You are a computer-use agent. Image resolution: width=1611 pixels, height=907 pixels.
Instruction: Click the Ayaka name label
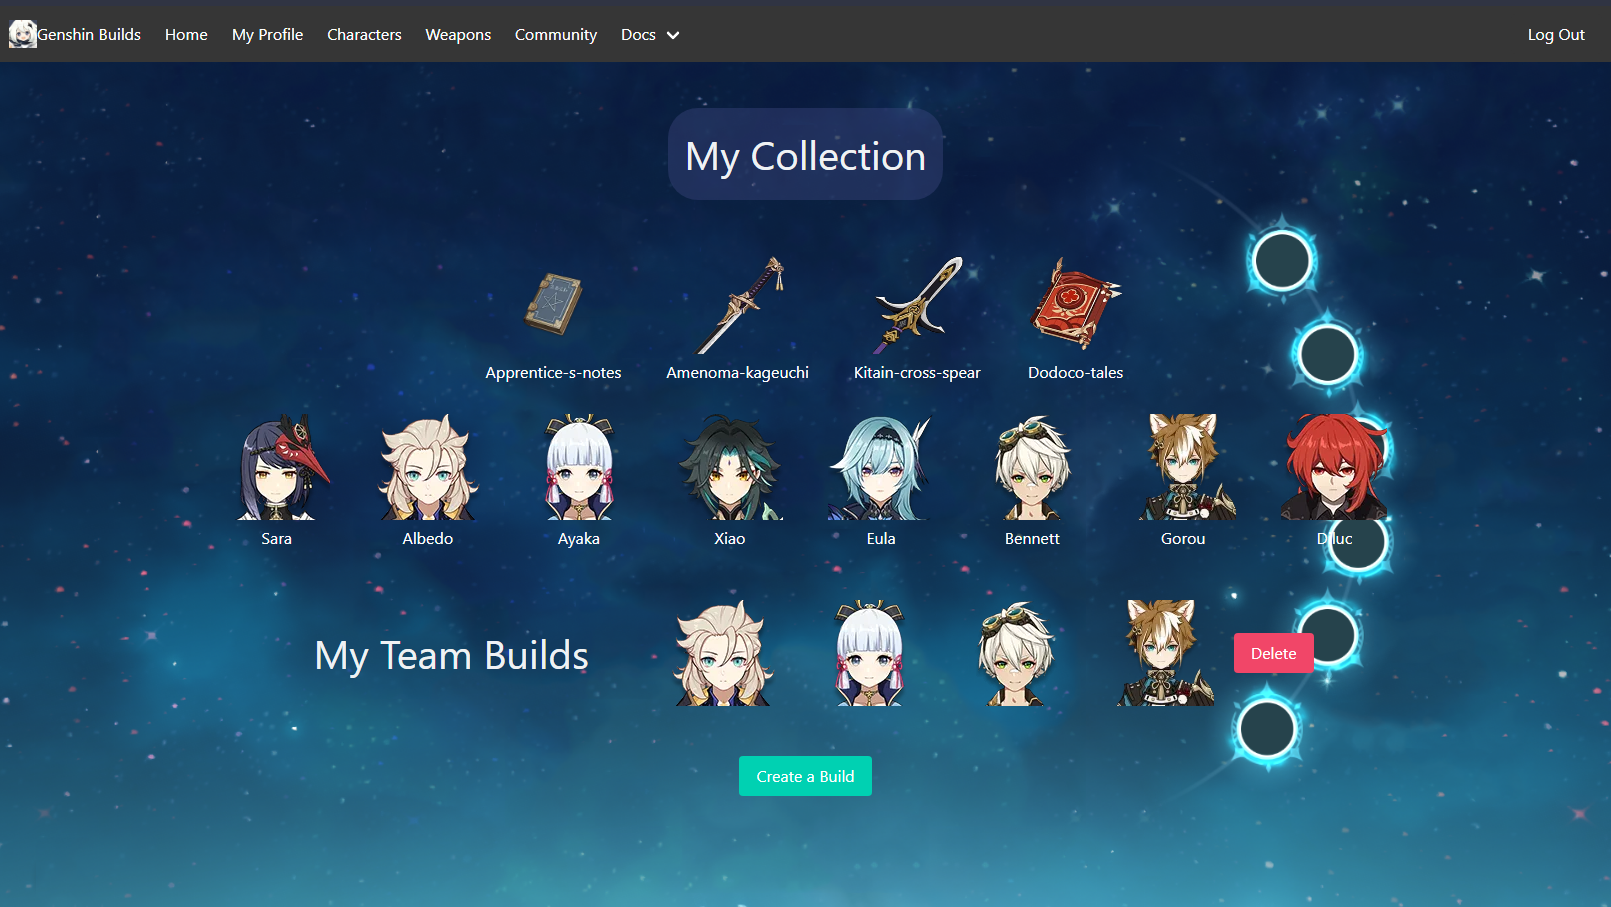click(579, 538)
